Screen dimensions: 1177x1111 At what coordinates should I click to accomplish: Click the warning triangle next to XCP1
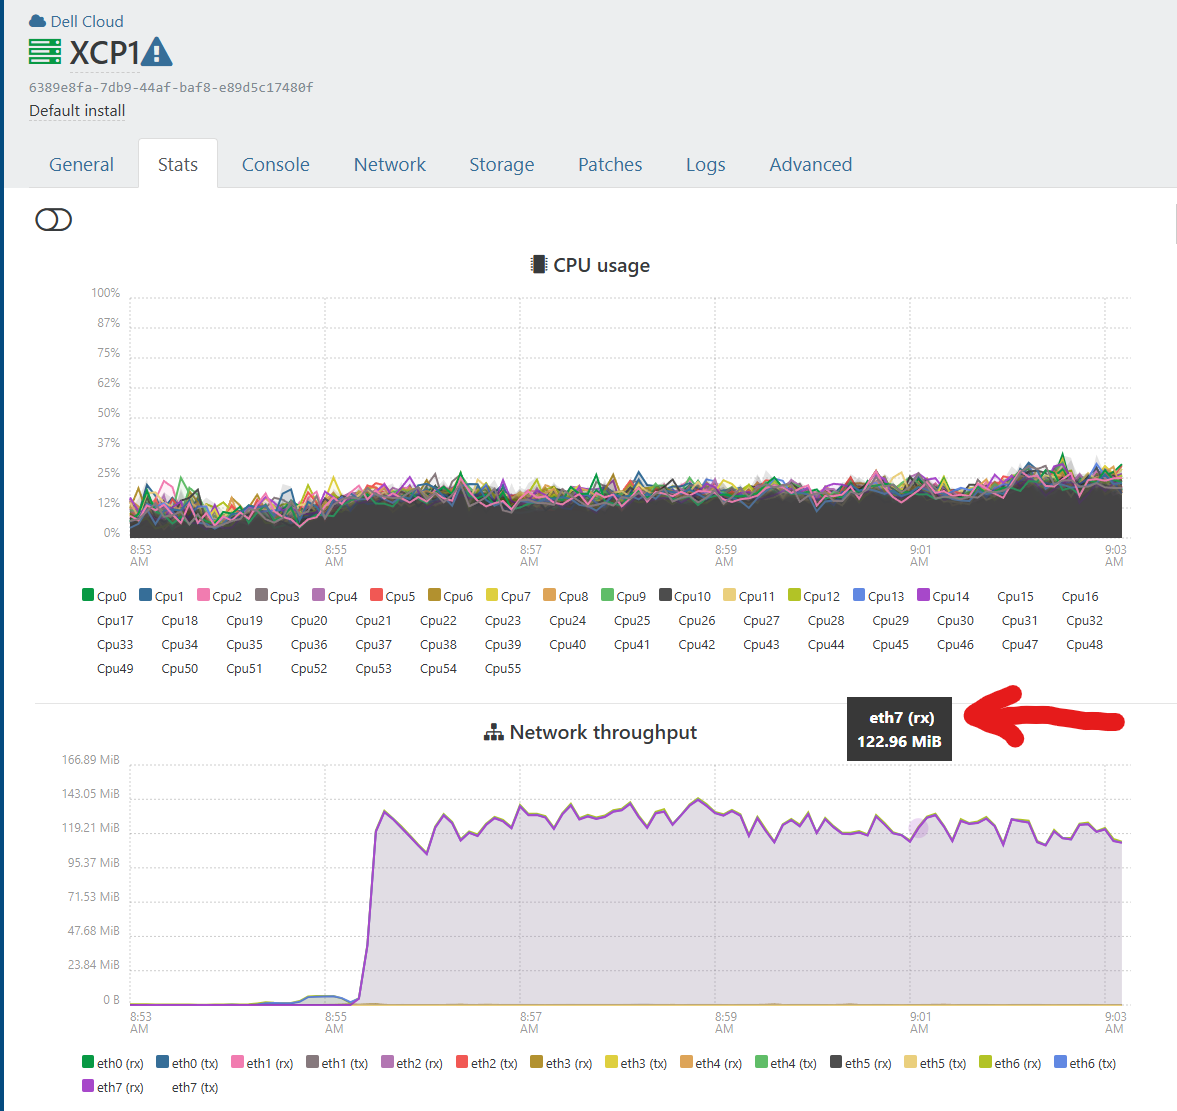coord(157,52)
